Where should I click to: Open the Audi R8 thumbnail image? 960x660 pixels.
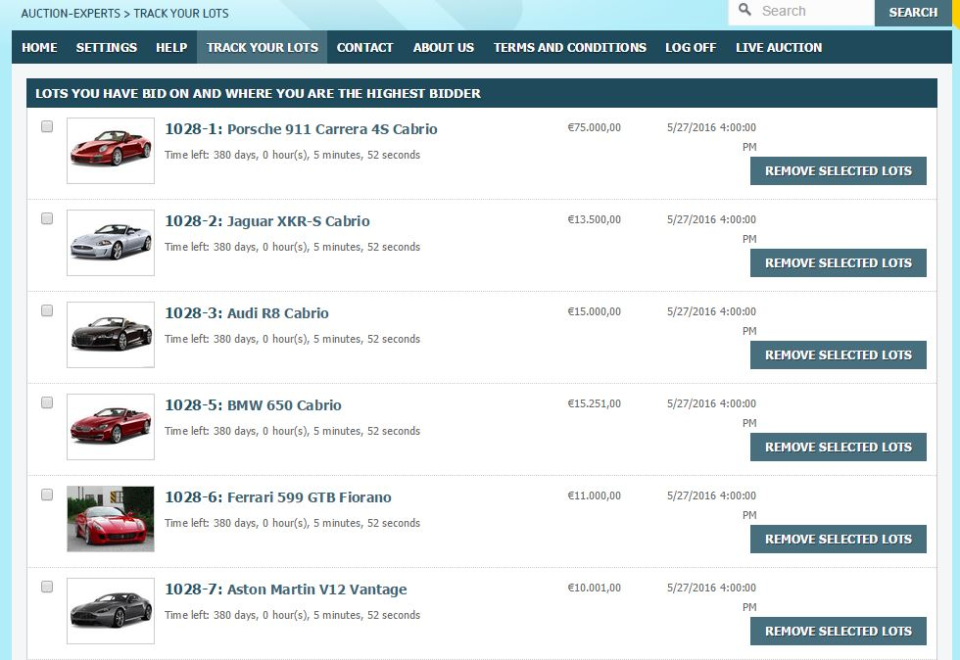pyautogui.click(x=111, y=335)
